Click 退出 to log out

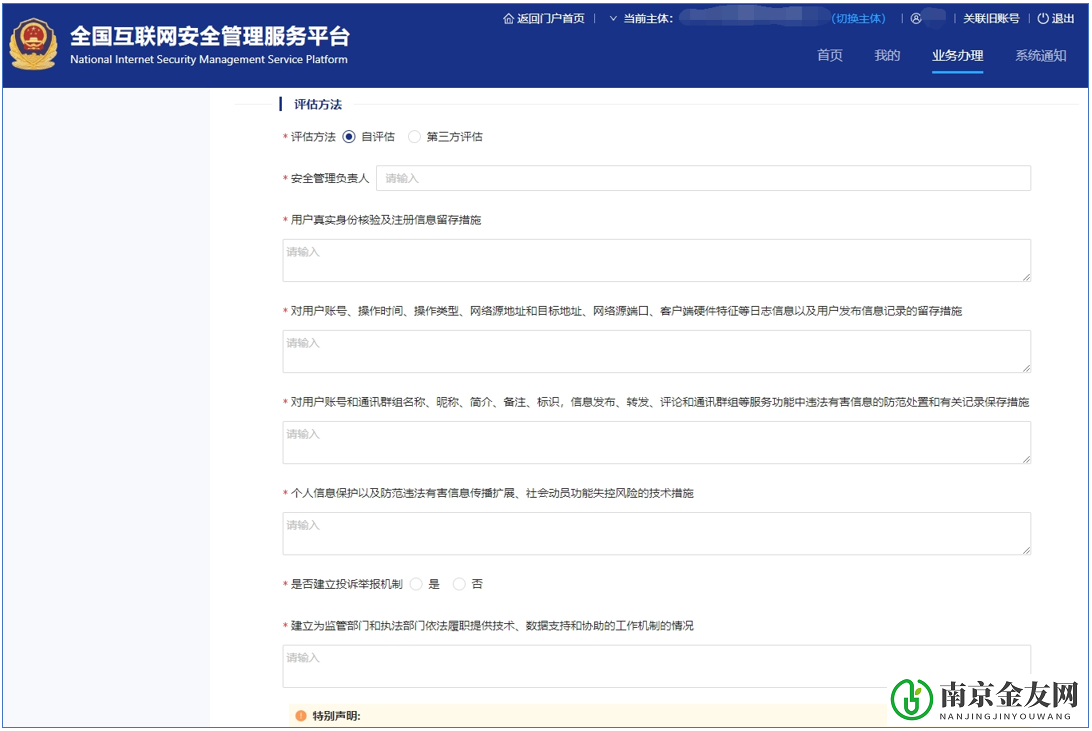pyautogui.click(x=1063, y=17)
